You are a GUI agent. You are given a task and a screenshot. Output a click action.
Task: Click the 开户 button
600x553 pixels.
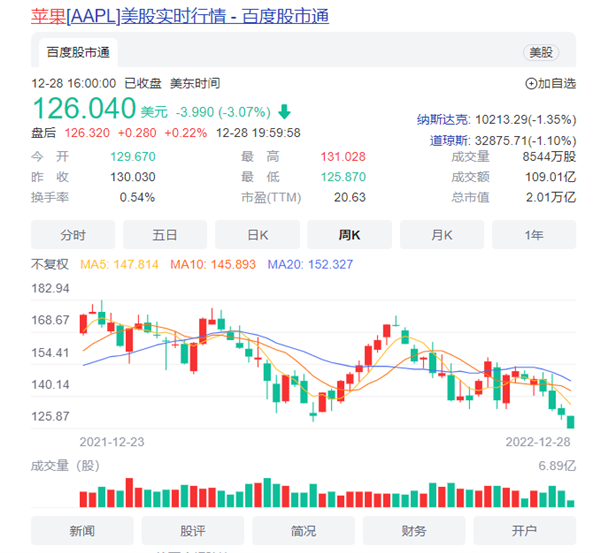click(524, 531)
